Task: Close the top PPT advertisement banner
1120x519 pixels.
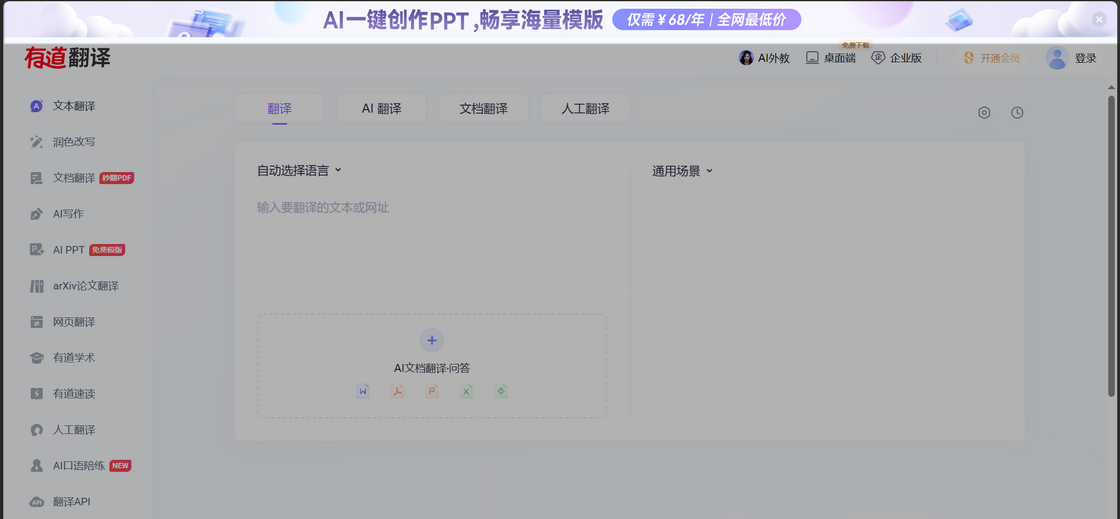Action: pos(1099,19)
